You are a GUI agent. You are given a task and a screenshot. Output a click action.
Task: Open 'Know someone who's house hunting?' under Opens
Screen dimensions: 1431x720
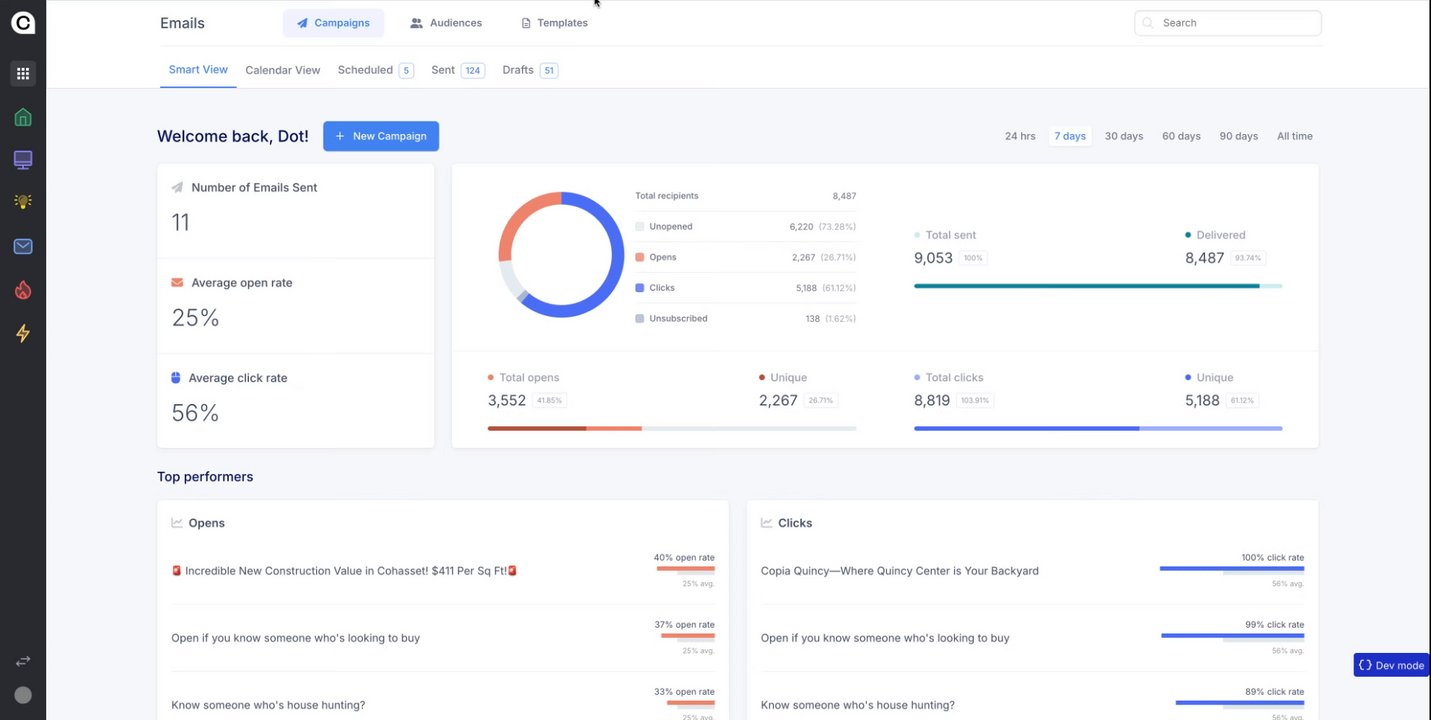tap(268, 705)
